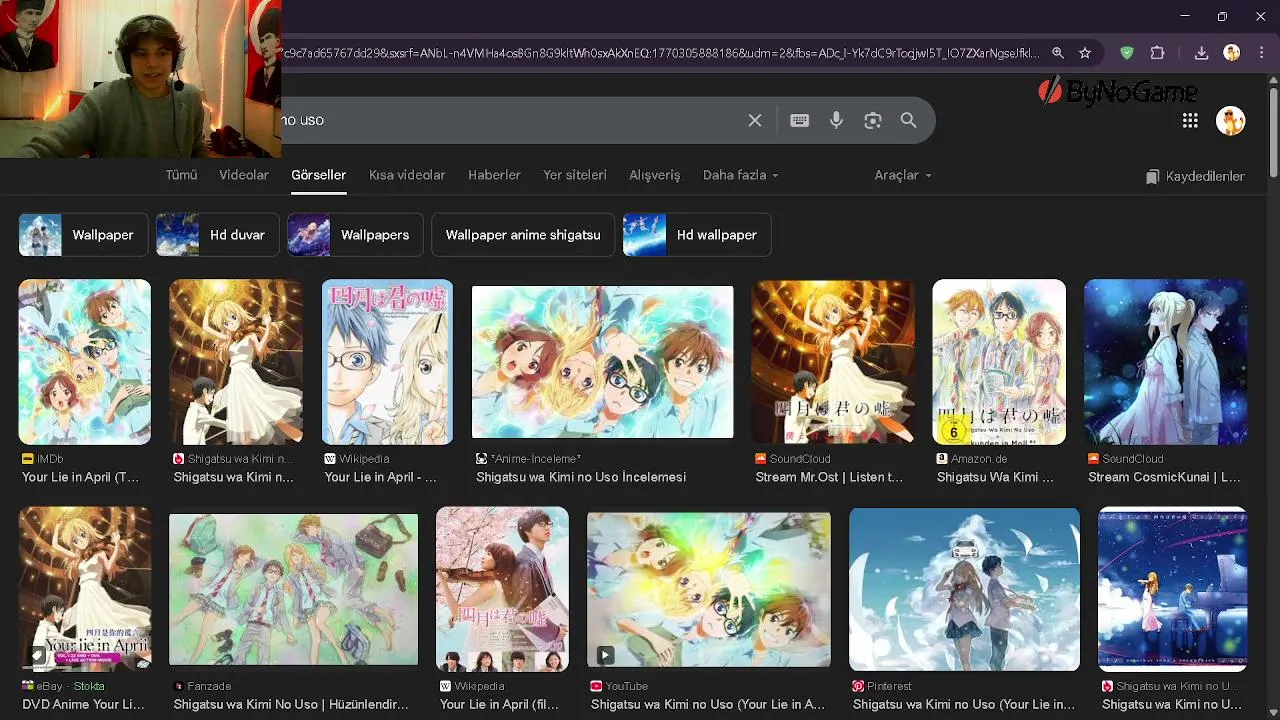Open the Google account avatar on the page
The width and height of the screenshot is (1280, 720).
[x=1231, y=121]
